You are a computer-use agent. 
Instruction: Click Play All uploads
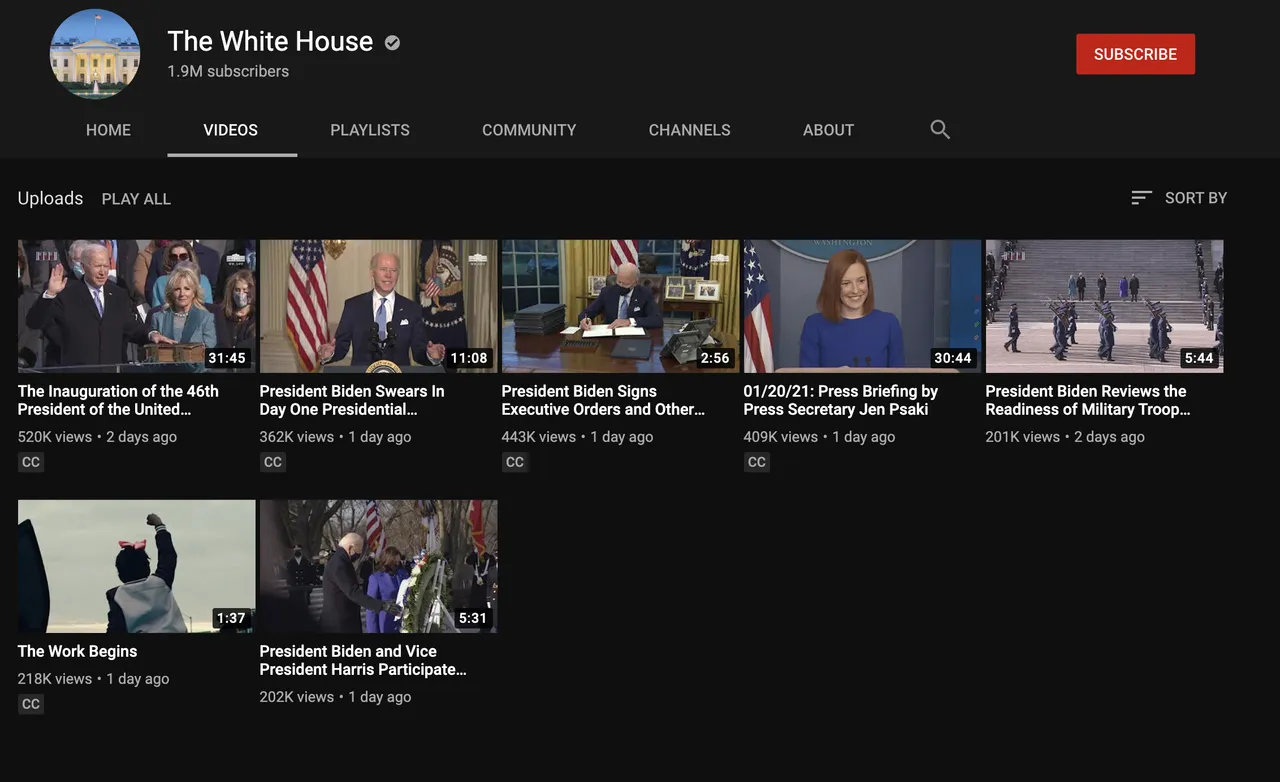136,199
